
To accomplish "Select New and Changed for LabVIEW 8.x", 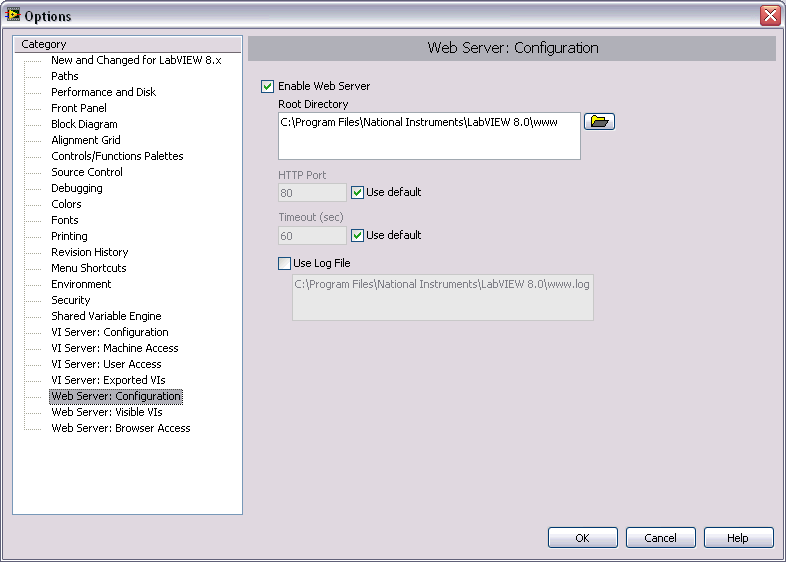I will click(x=136, y=60).
